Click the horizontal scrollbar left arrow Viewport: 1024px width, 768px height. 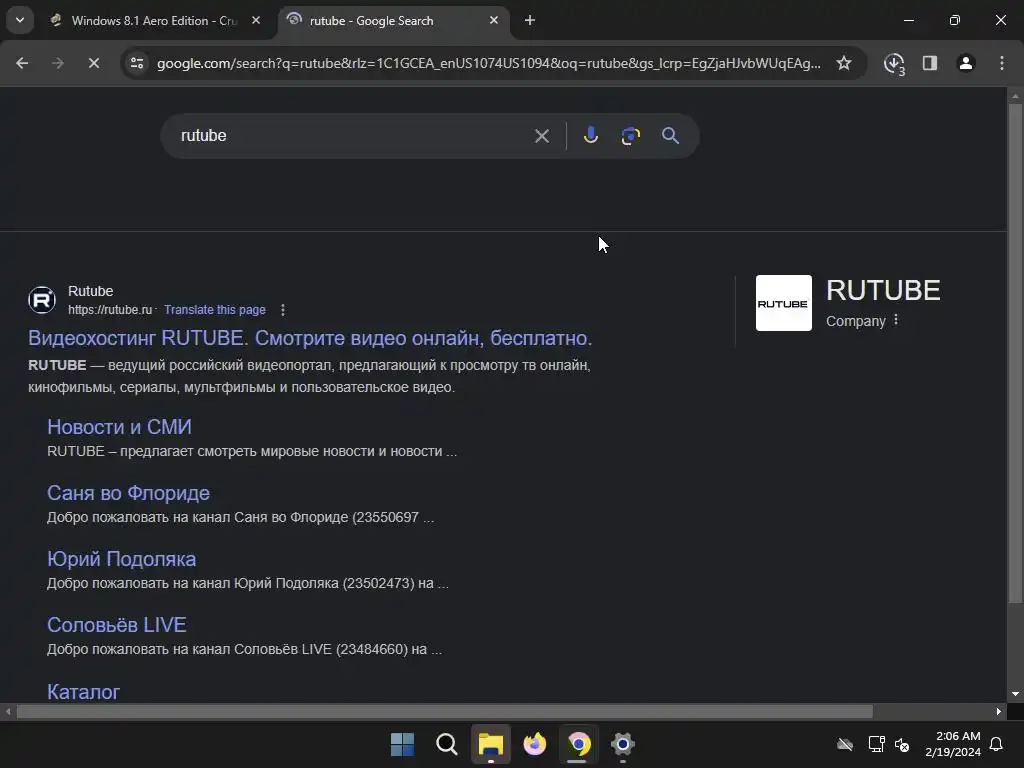coord(8,712)
